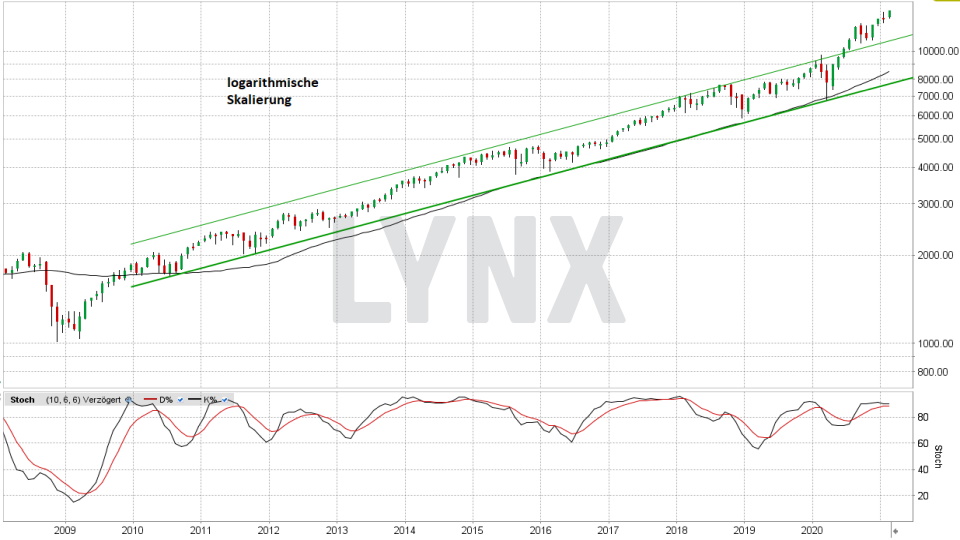Click the 6000.00 price axis label
The width and height of the screenshot is (960, 540).
coord(935,116)
